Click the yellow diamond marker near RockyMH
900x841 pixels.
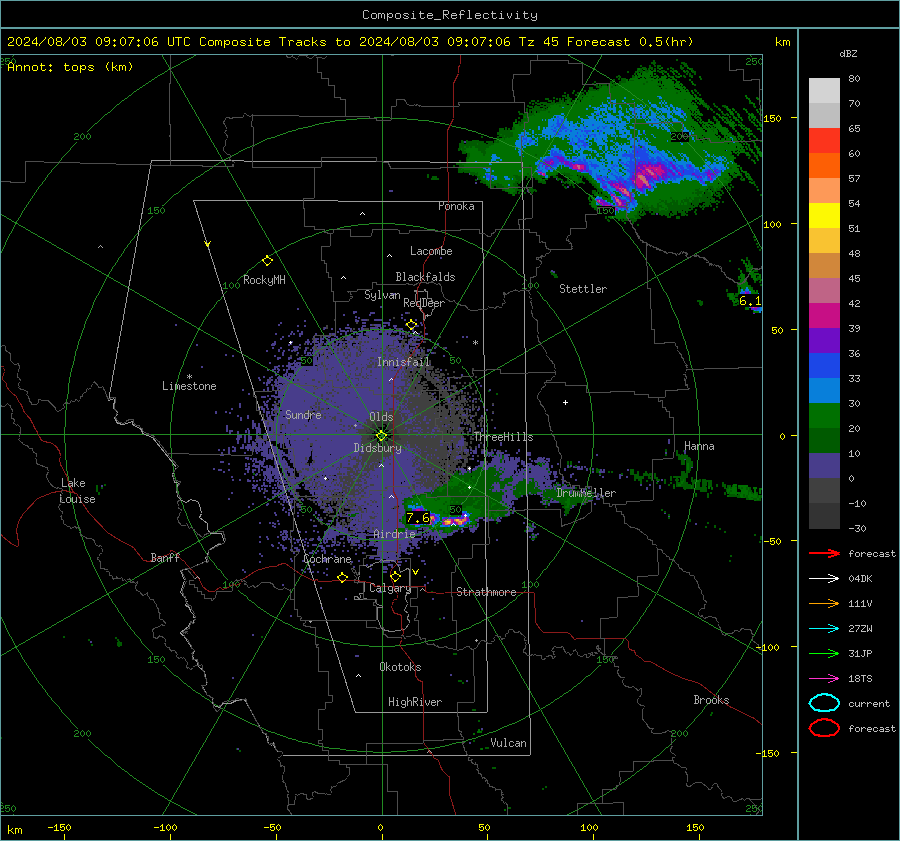(x=267, y=261)
